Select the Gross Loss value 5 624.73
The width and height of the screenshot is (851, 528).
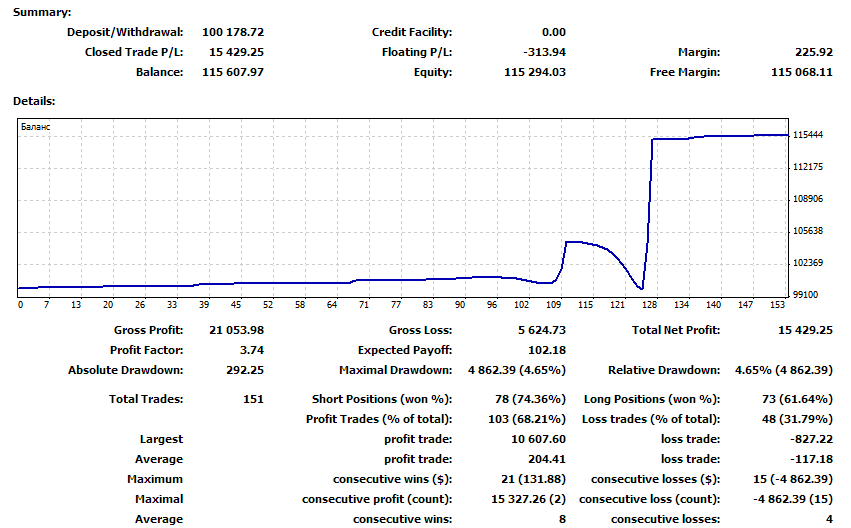542,330
